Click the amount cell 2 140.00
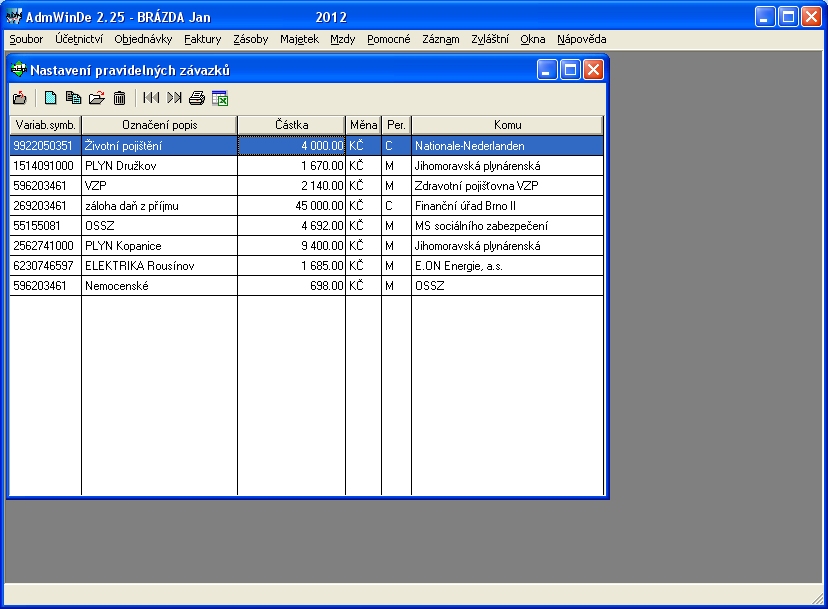The height and width of the screenshot is (609, 828). tap(291, 186)
